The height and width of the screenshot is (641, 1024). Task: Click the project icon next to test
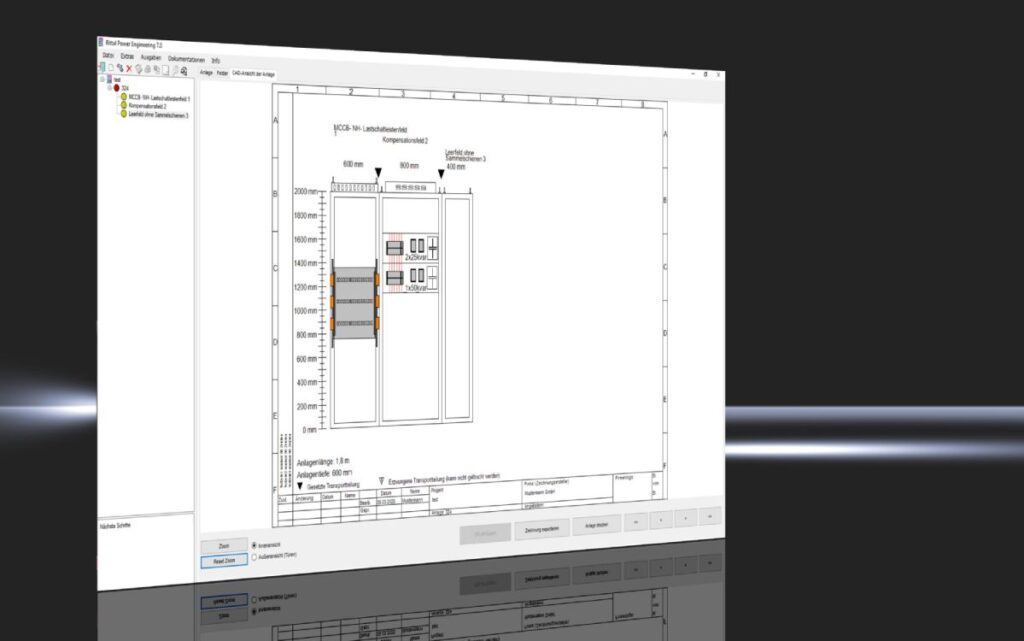point(109,79)
